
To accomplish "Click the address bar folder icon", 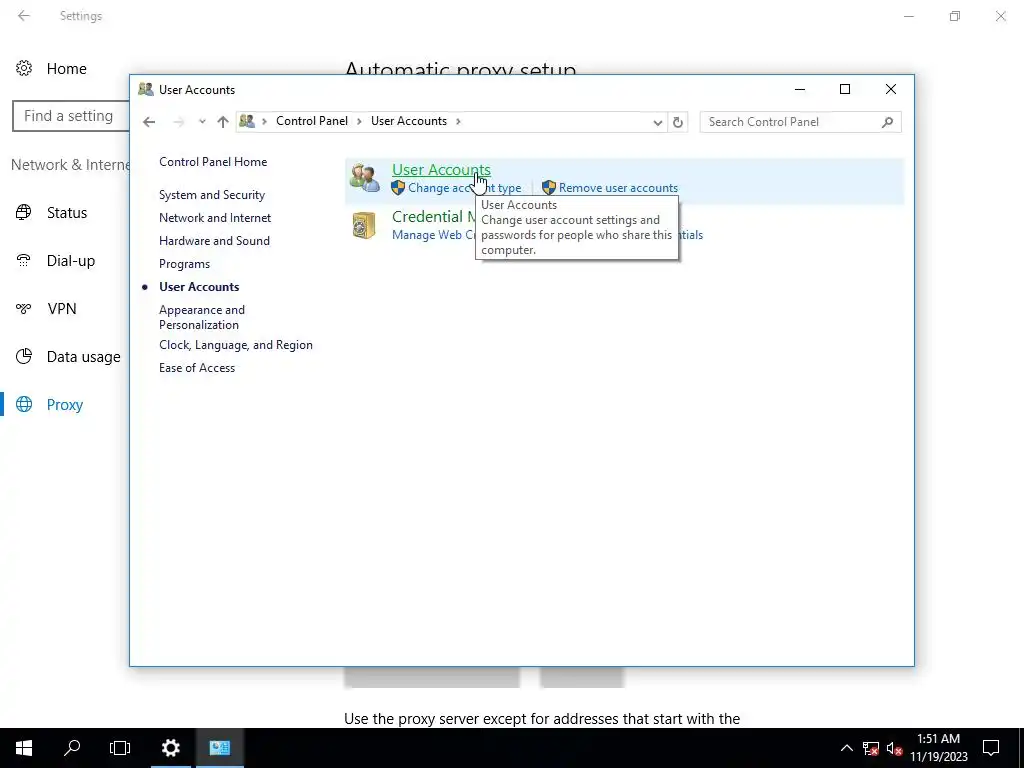I will tap(247, 121).
